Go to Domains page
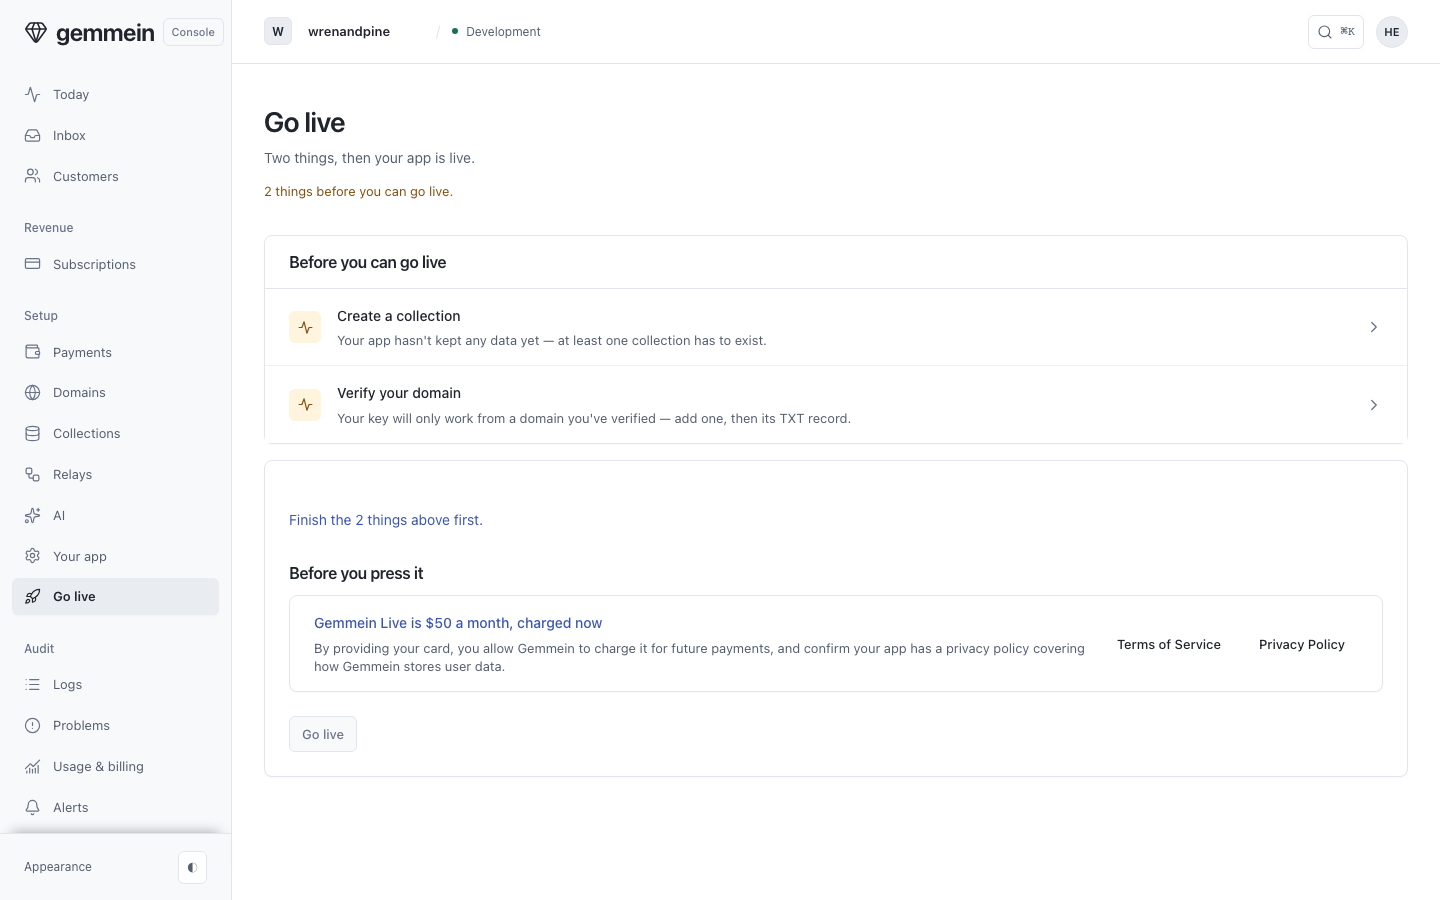The image size is (1440, 900). point(115,392)
